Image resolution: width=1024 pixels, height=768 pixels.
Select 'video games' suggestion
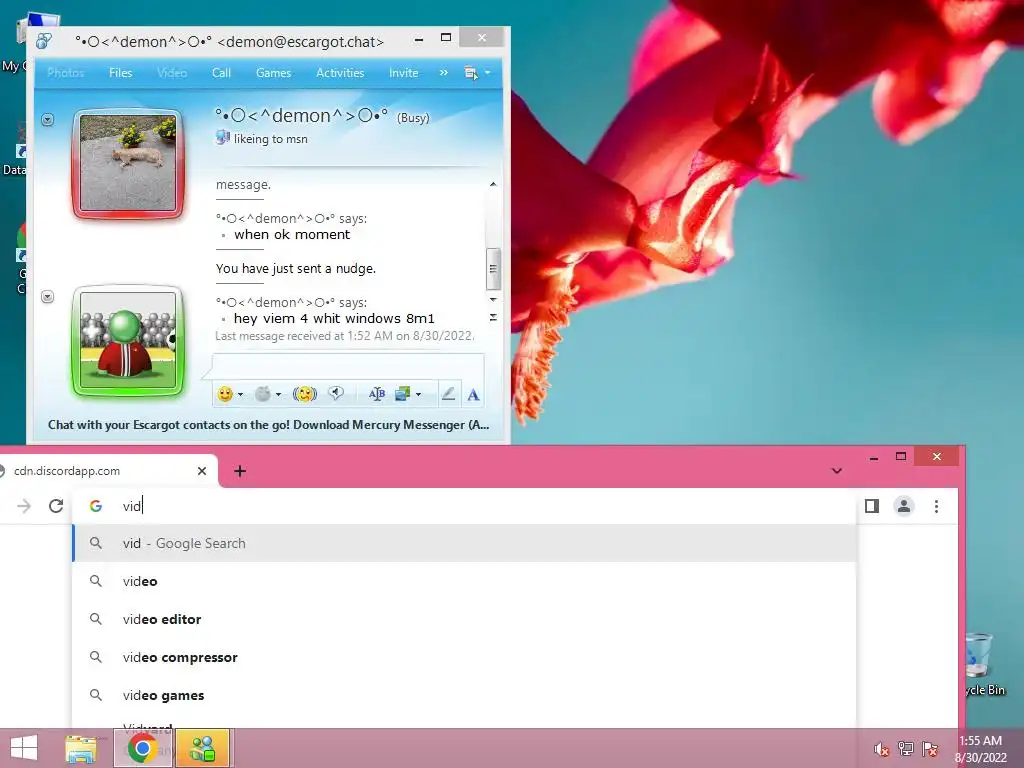pos(464,696)
